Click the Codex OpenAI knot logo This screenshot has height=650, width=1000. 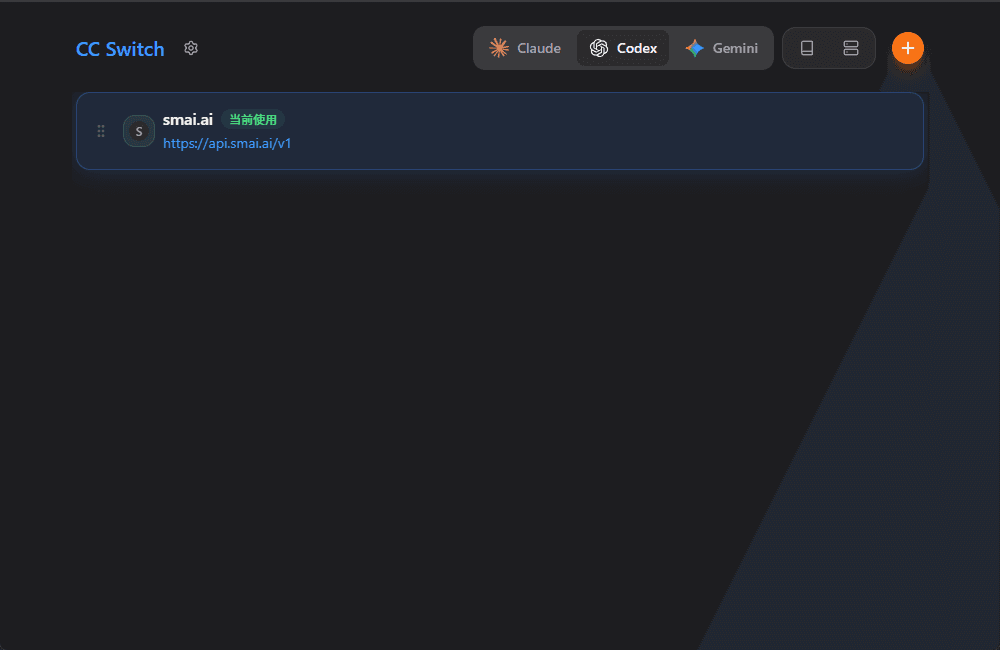599,48
